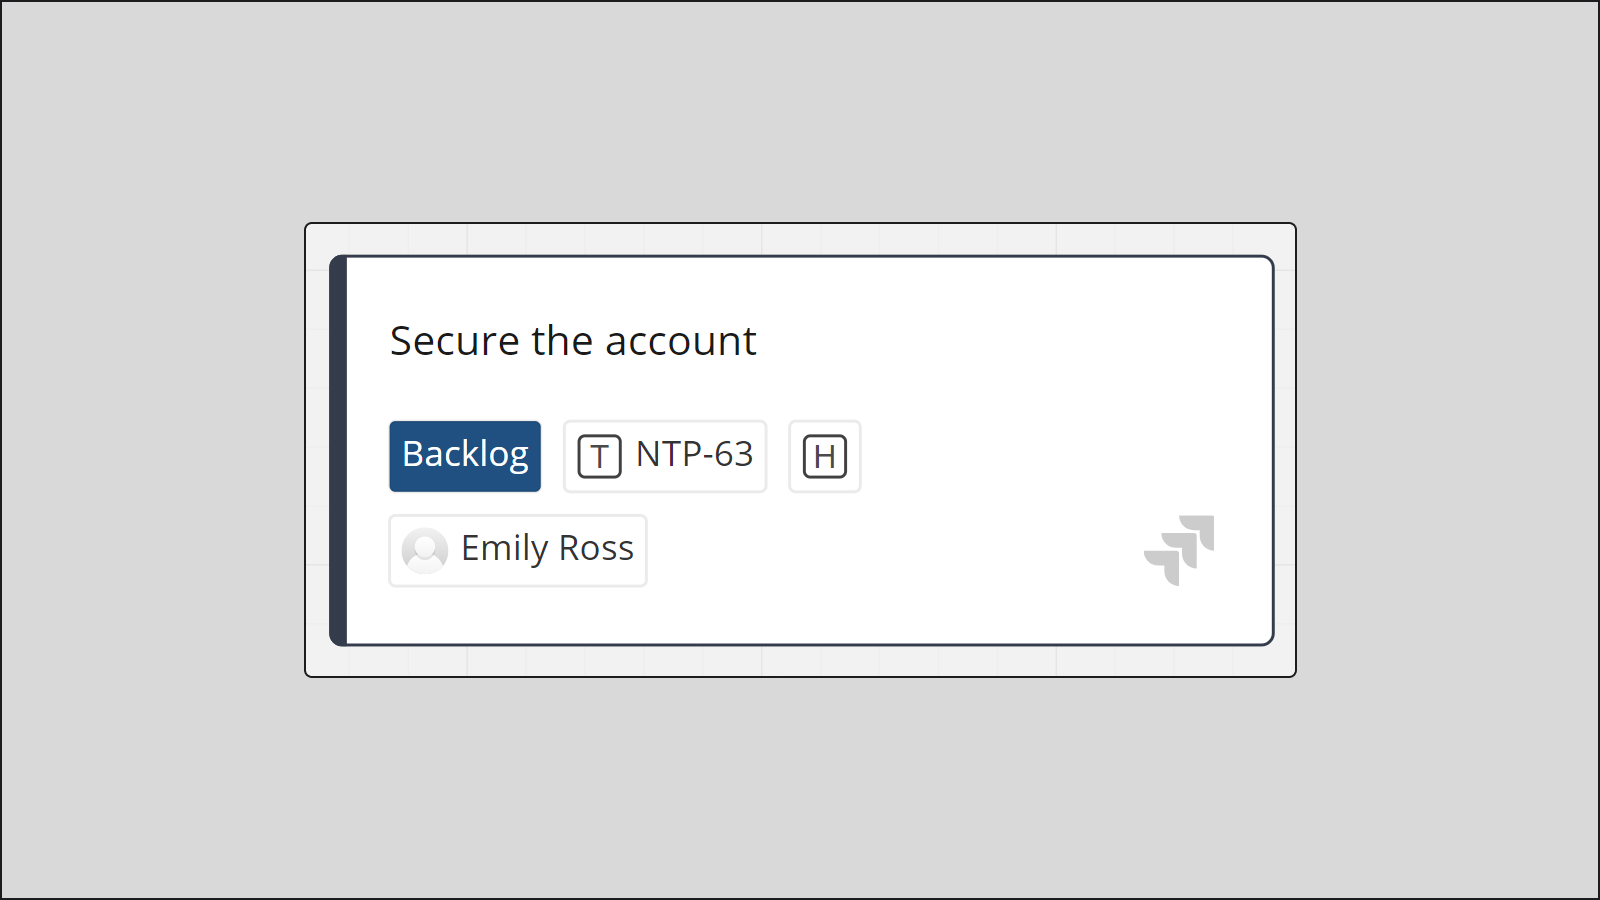Click the Backlog status badge
The width and height of the screenshot is (1600, 900).
(465, 456)
